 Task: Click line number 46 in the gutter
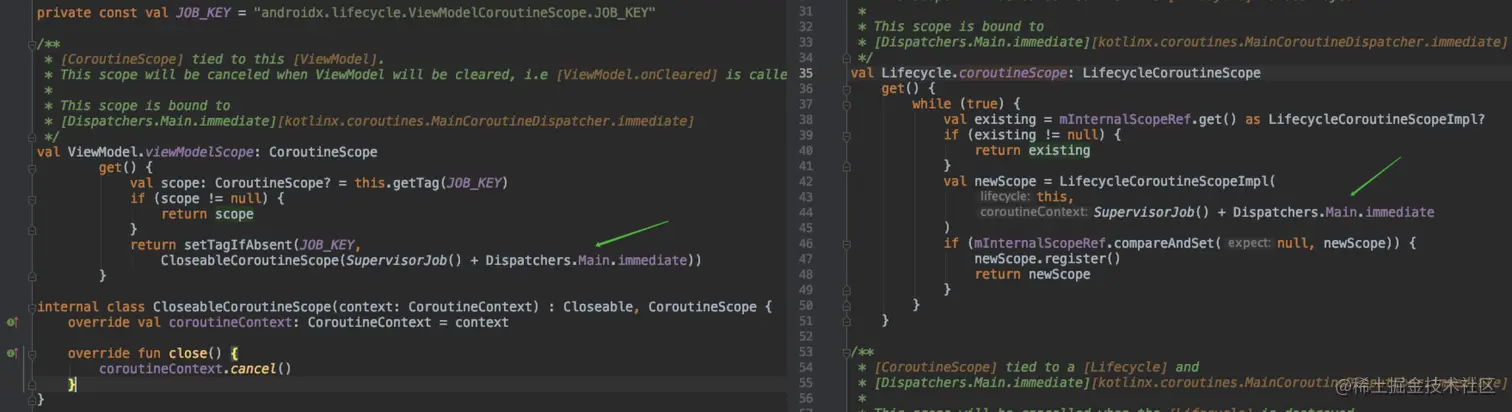coord(806,243)
